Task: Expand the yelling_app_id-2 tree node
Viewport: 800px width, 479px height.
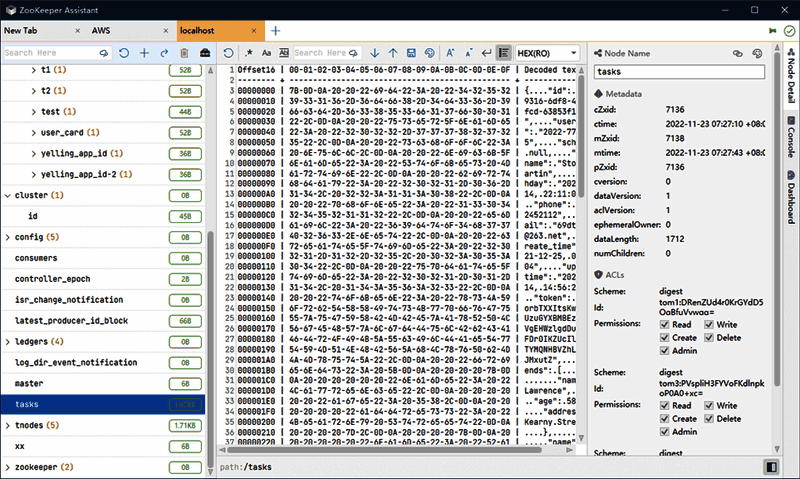Action: pos(34,174)
